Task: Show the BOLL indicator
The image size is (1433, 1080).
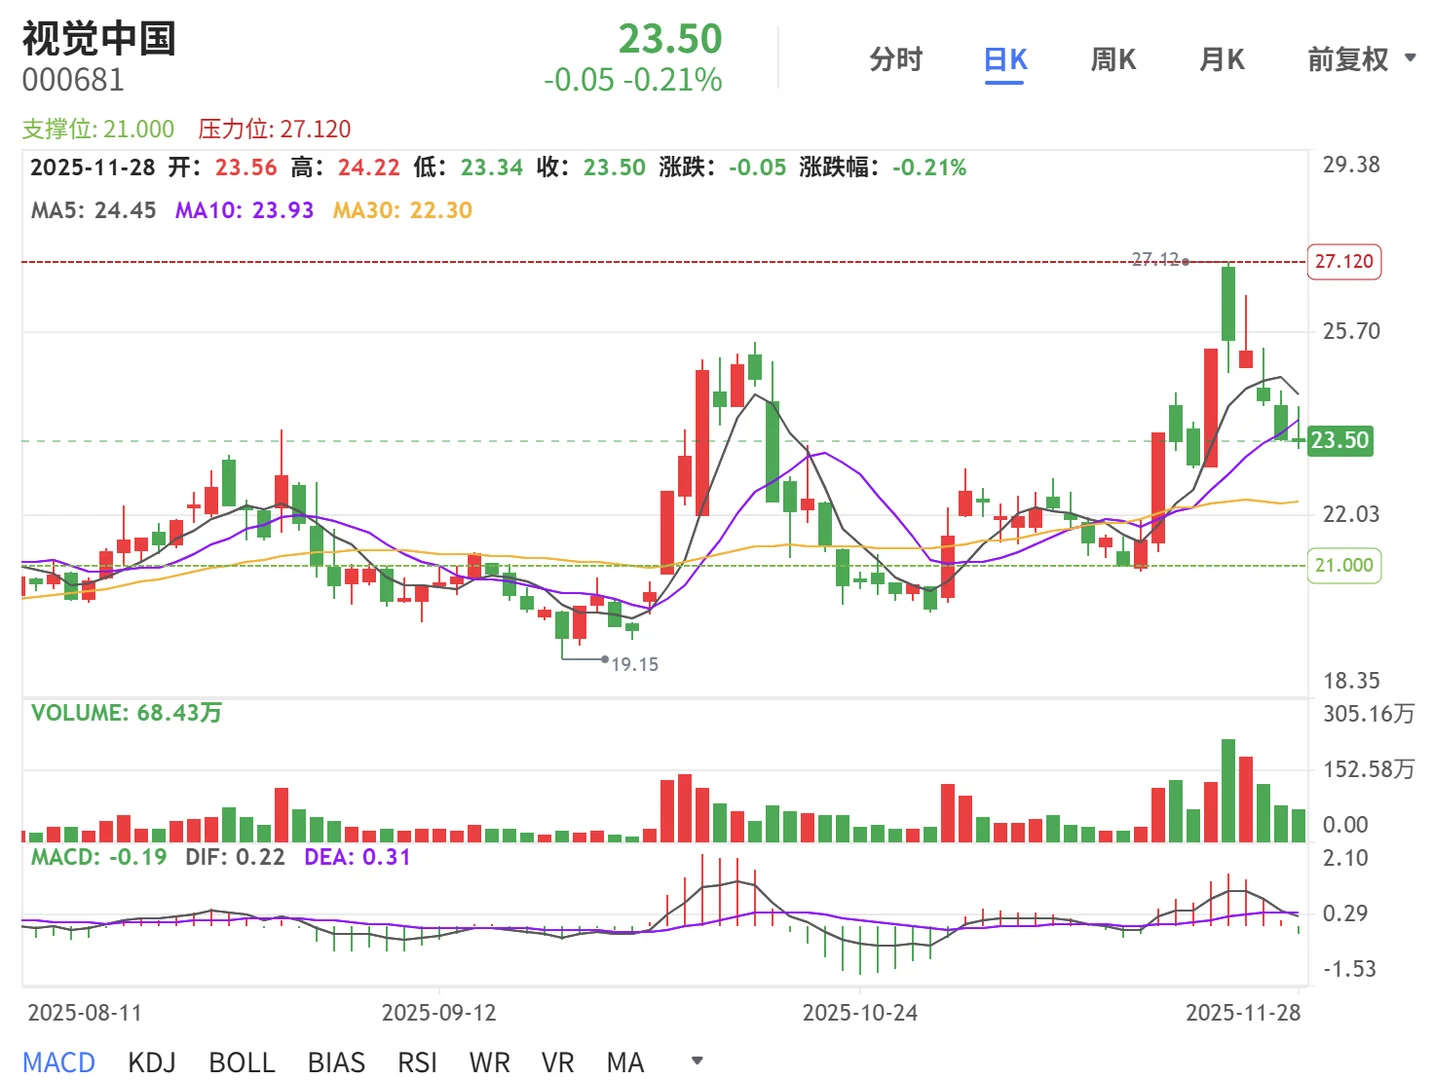Action: point(242,1062)
